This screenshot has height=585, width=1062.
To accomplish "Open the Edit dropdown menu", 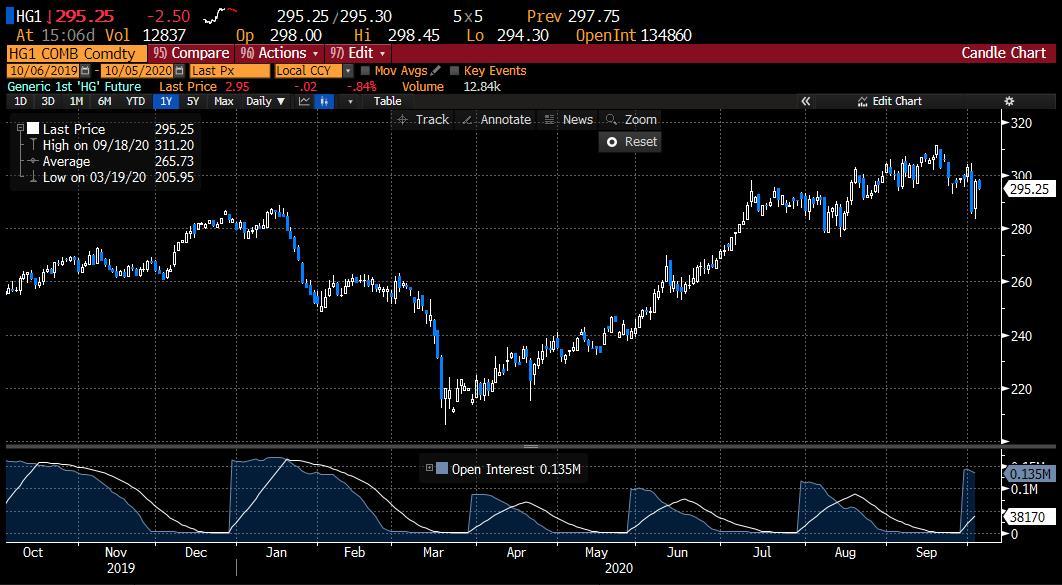I will (x=358, y=53).
